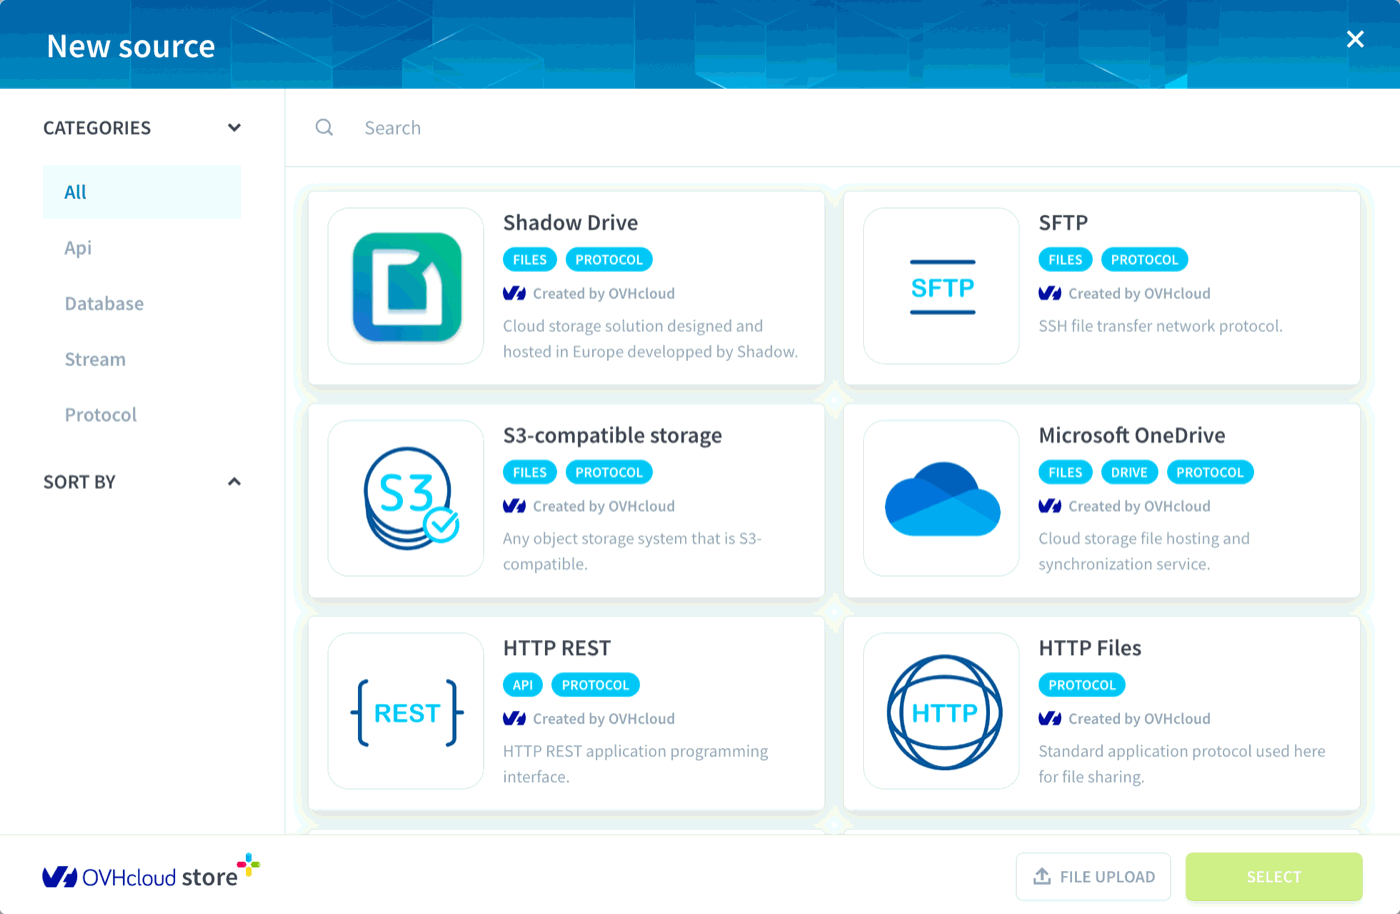Click the green Select button
The image size is (1400, 914).
click(x=1274, y=877)
